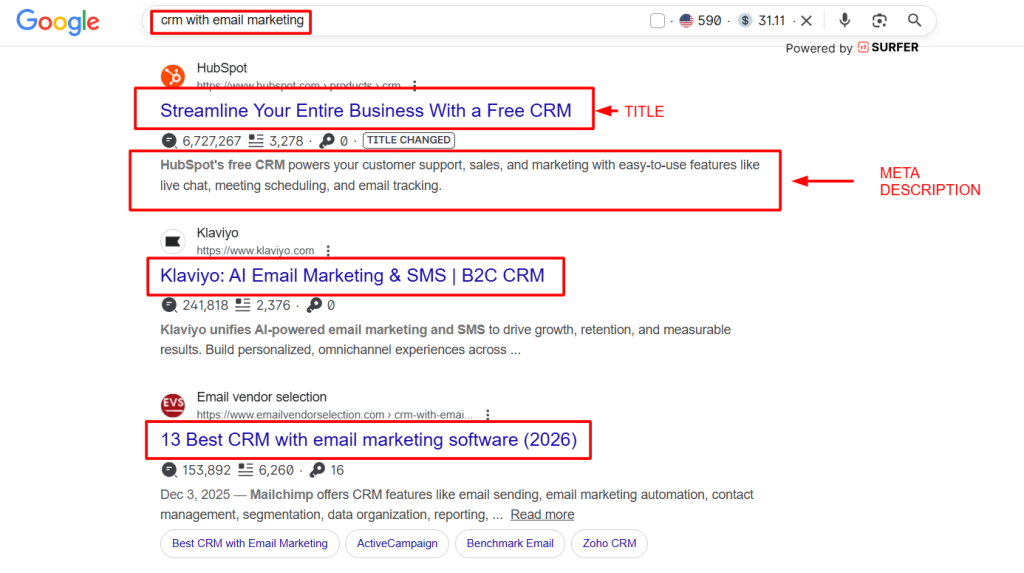Open Klaviyo AI Email Marketing result

pos(352,276)
